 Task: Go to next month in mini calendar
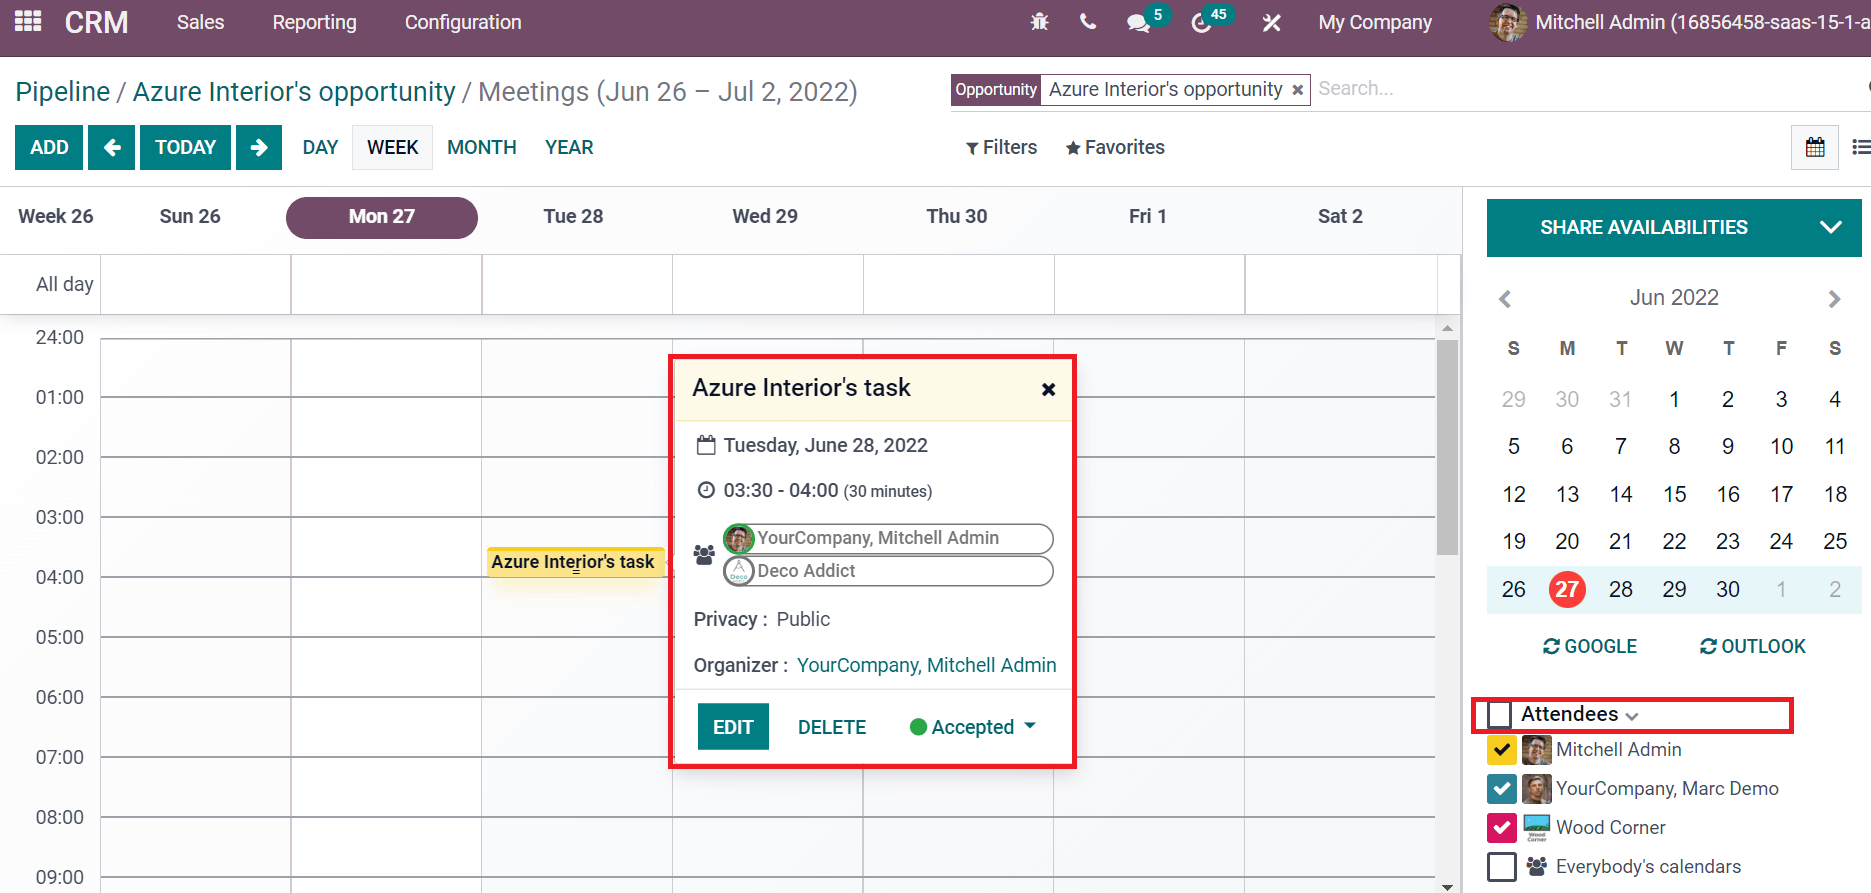tap(1834, 298)
